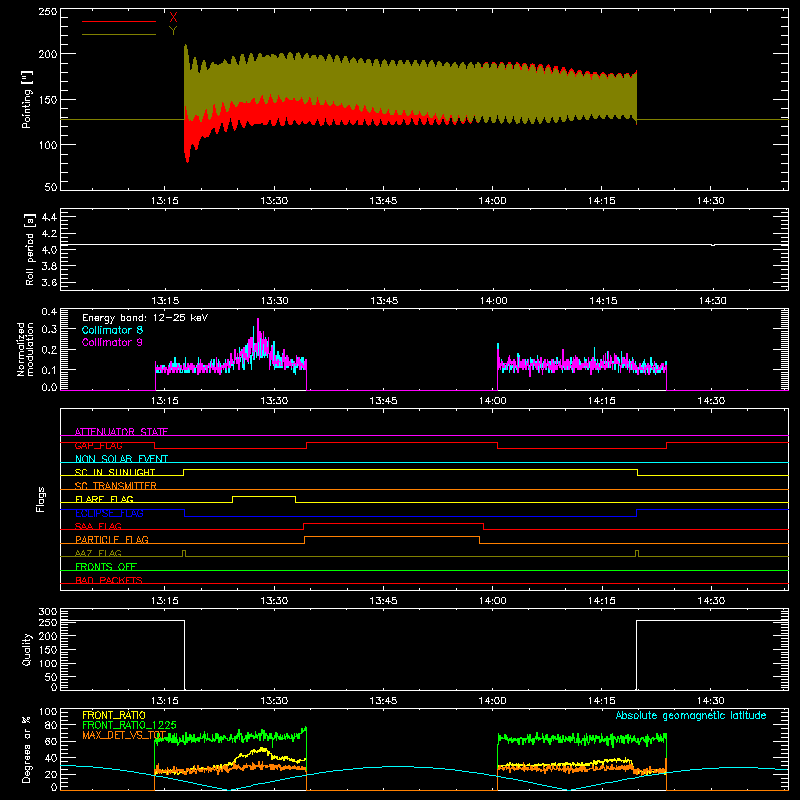Click the Flags axis title
Viewport: 800px width, 800px height.
tap(41, 499)
